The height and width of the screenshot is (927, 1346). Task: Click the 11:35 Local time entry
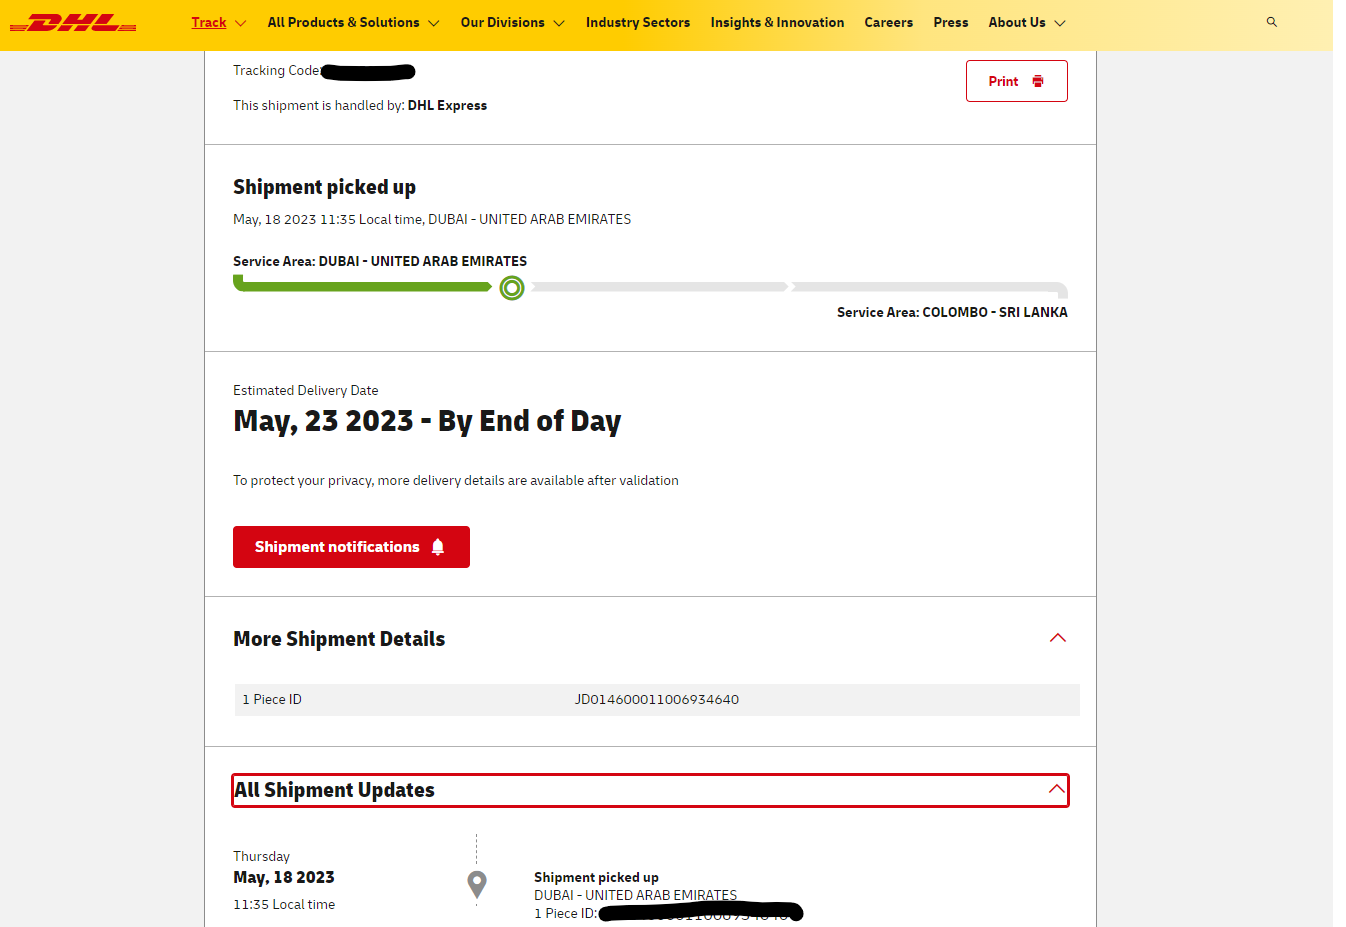284,904
